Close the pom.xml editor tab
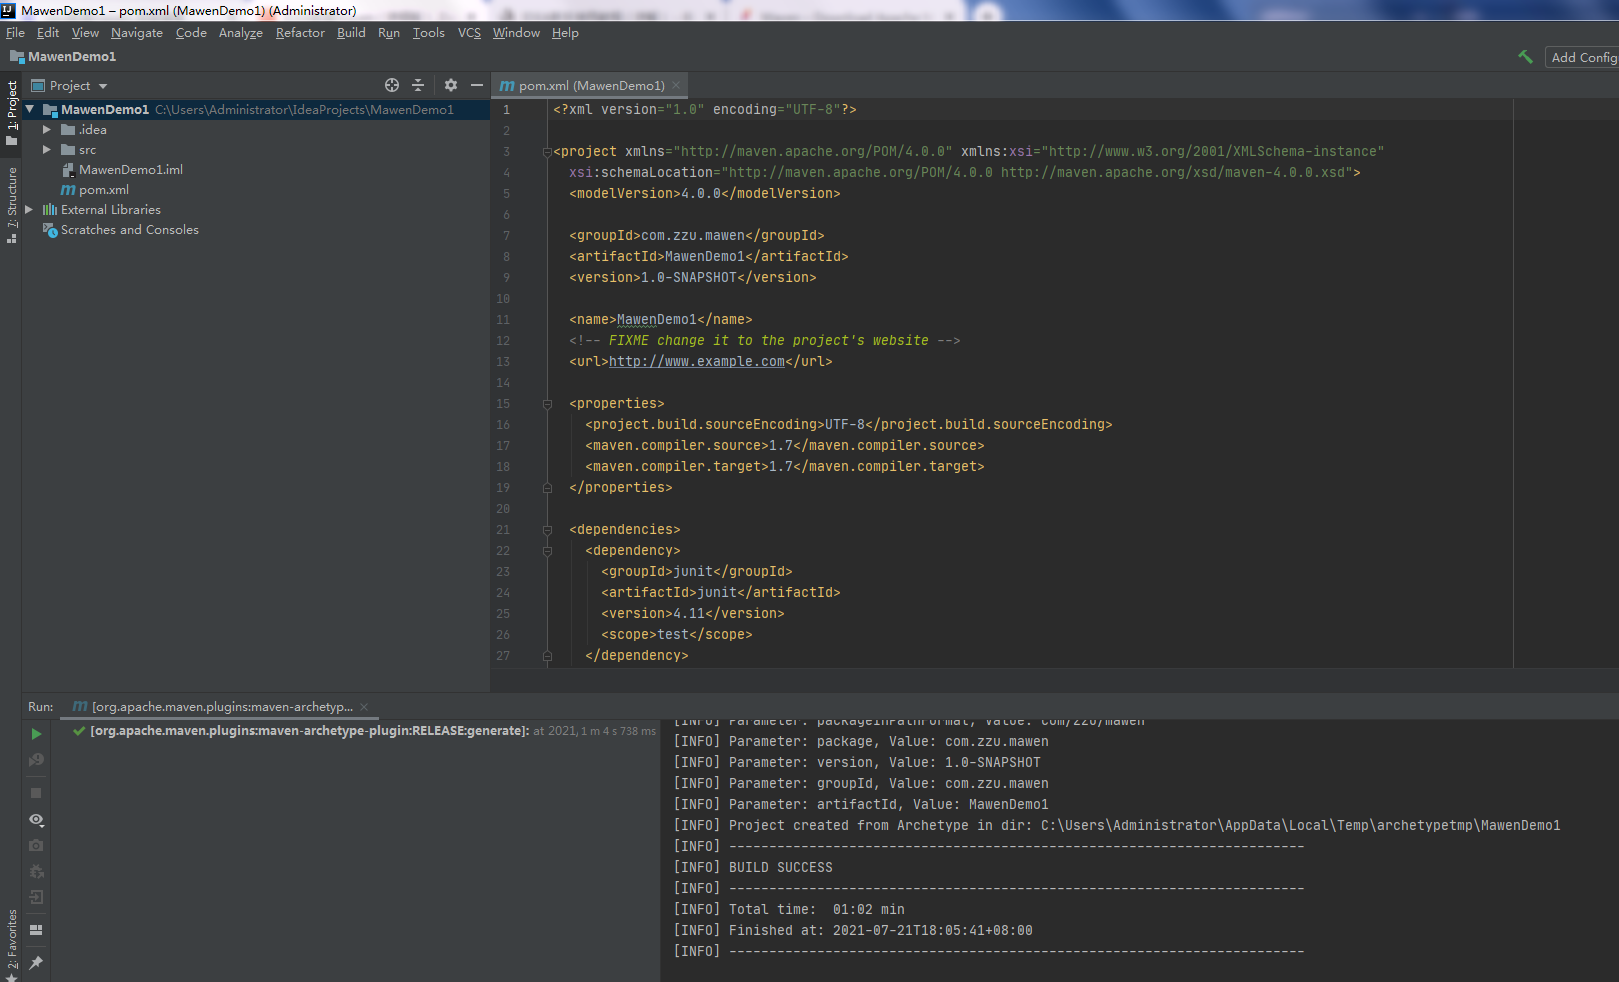 (x=676, y=85)
